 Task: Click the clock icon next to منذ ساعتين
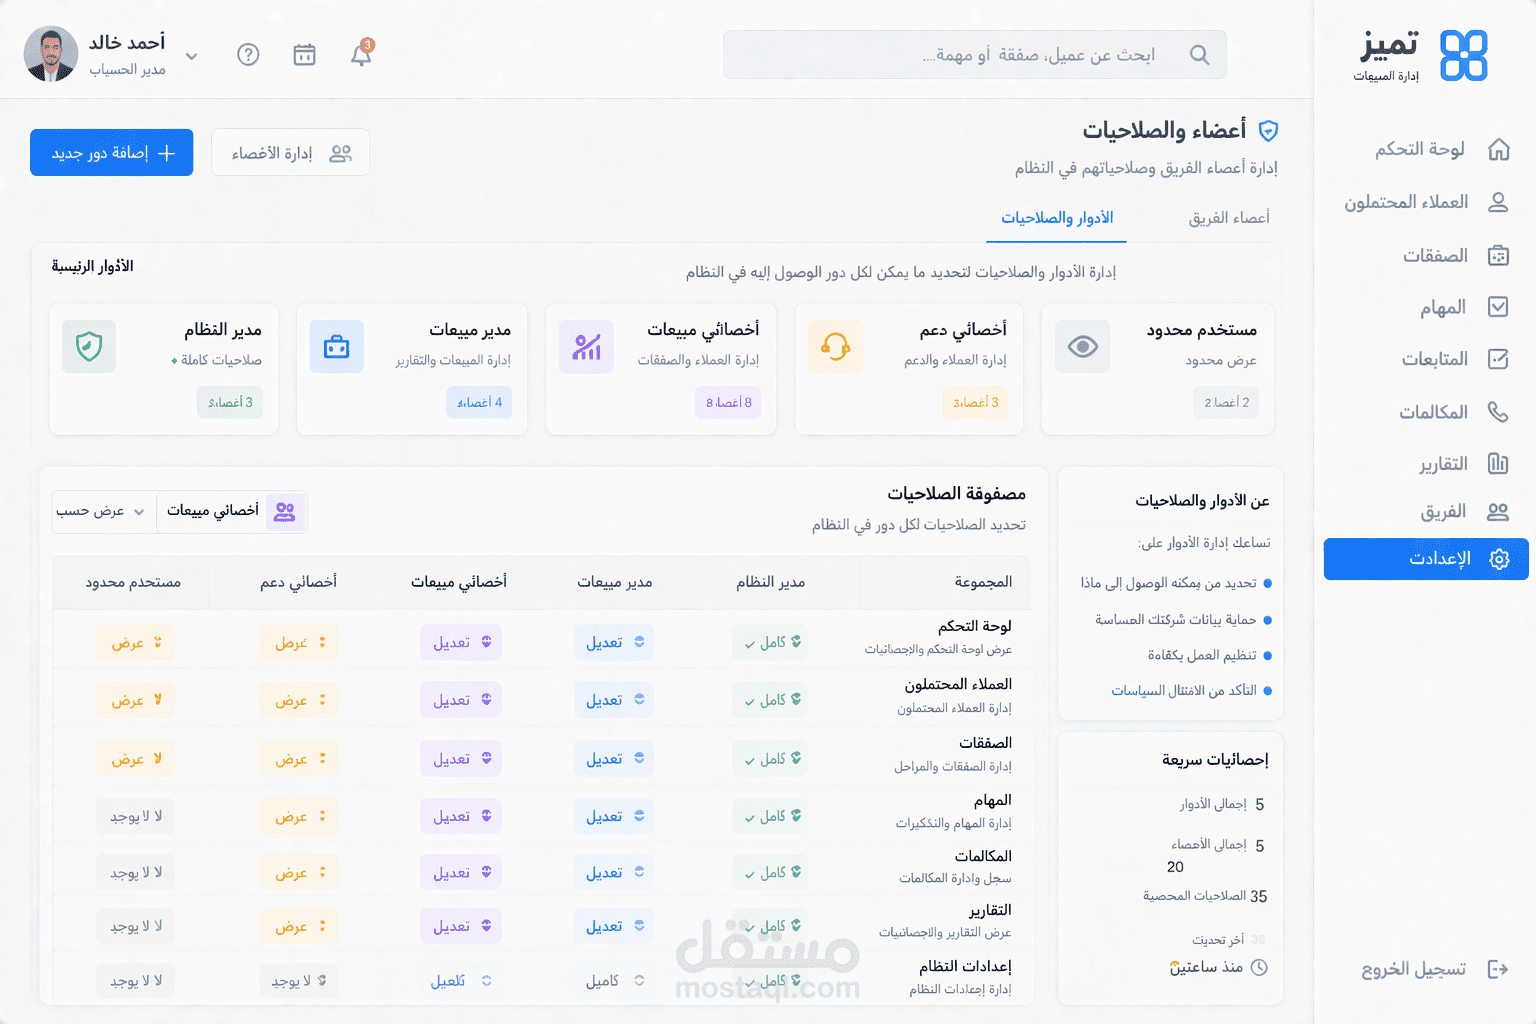1259,967
